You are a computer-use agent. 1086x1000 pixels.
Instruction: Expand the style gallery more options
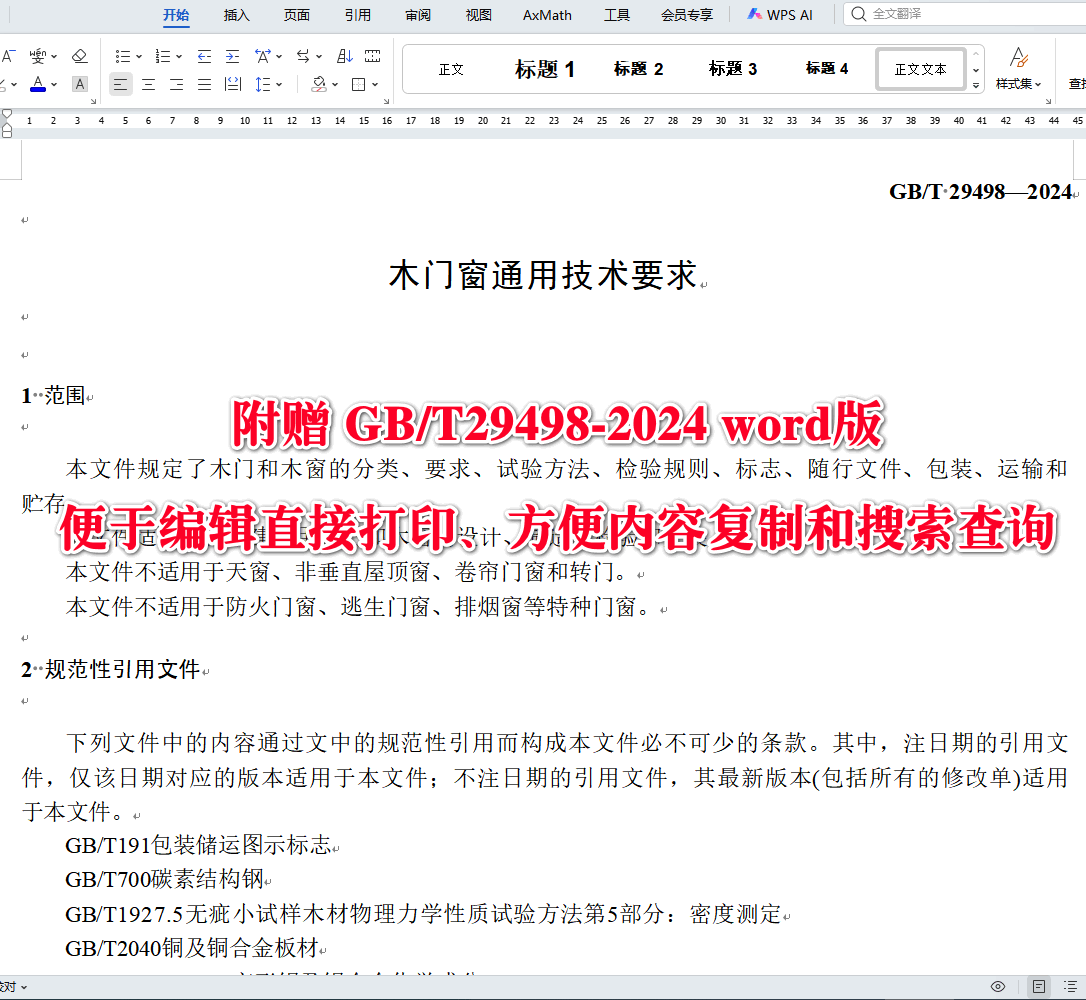(x=975, y=84)
